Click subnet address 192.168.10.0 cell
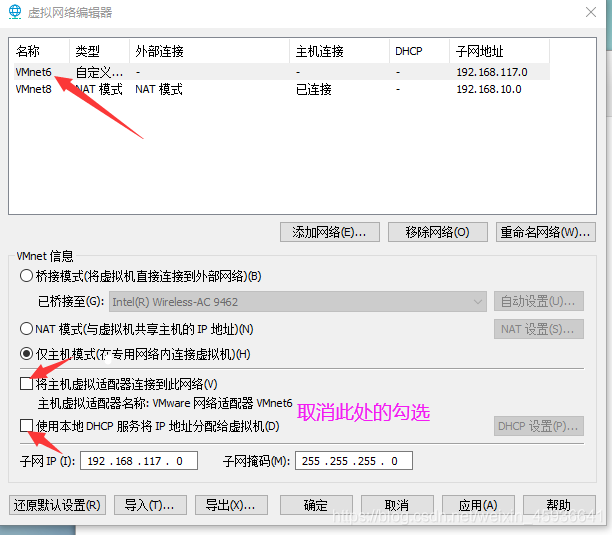612x535 pixels. (489, 89)
